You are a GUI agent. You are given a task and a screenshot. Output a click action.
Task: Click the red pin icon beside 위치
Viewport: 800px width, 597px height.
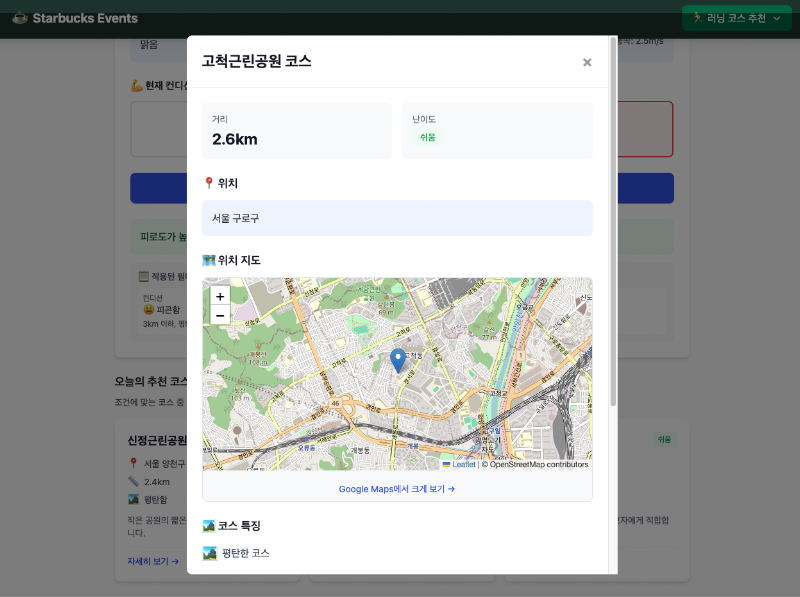pyautogui.click(x=208, y=183)
